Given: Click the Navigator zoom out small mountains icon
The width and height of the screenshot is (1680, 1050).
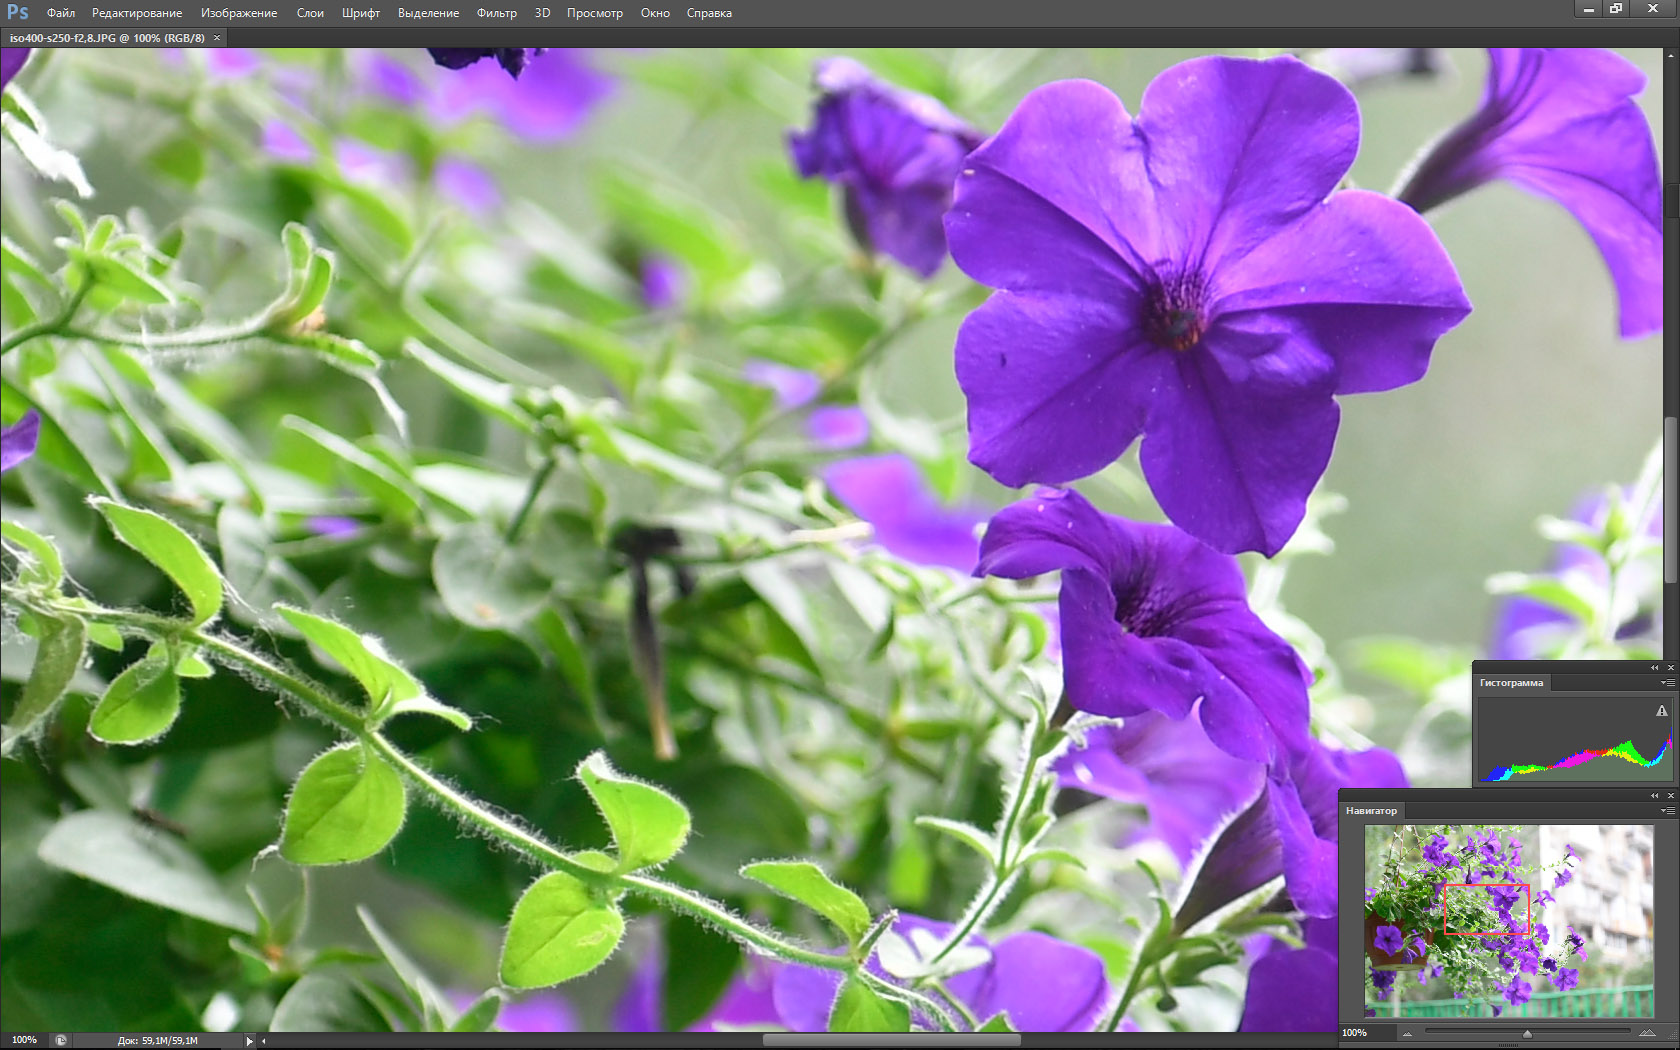Looking at the screenshot, I should click(1408, 1034).
